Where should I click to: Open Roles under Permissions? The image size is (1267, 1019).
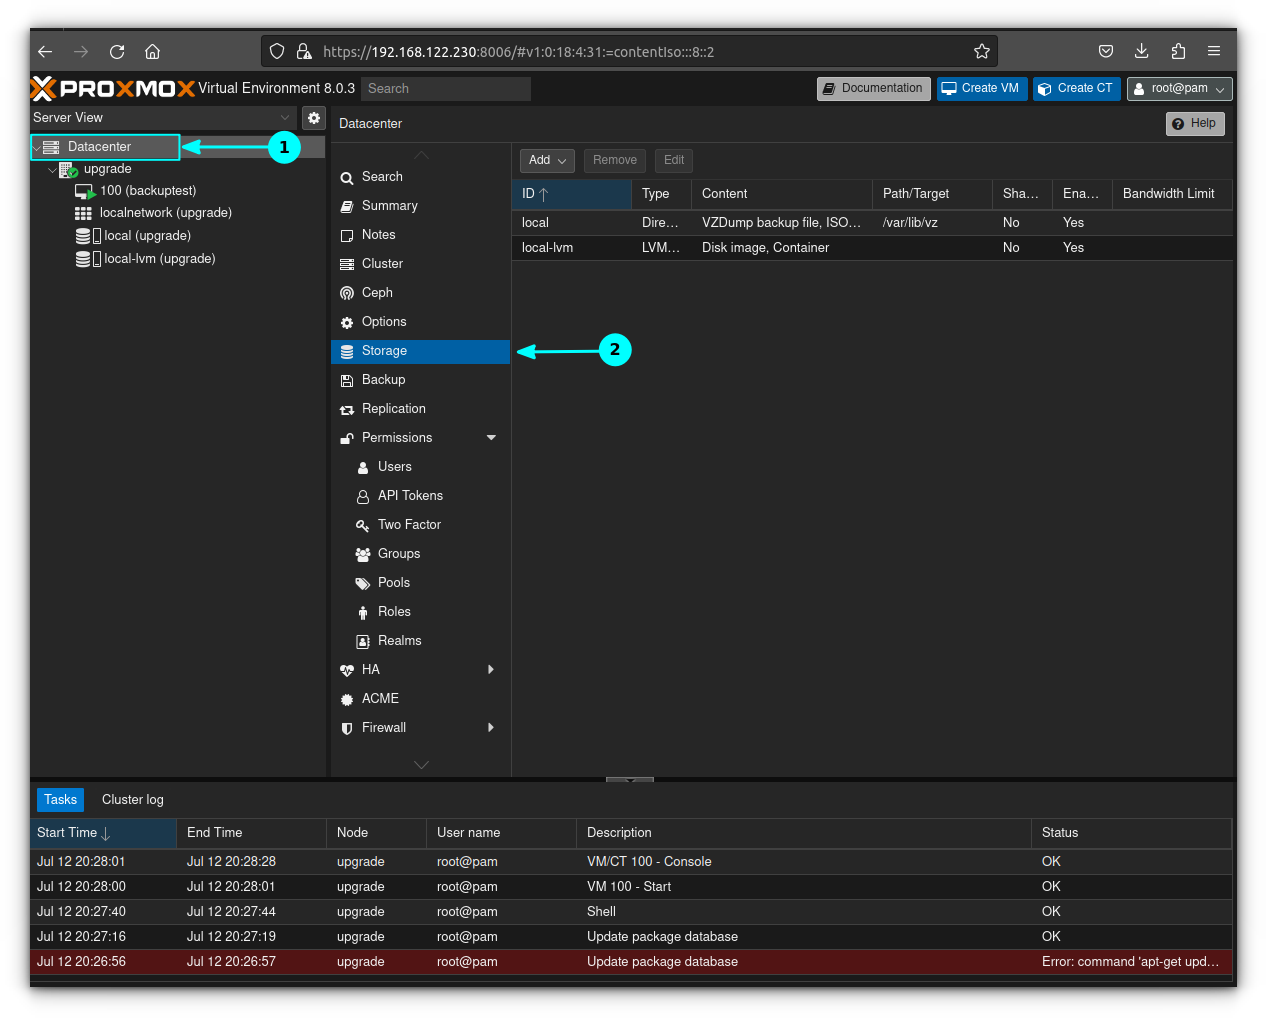(x=420, y=612)
